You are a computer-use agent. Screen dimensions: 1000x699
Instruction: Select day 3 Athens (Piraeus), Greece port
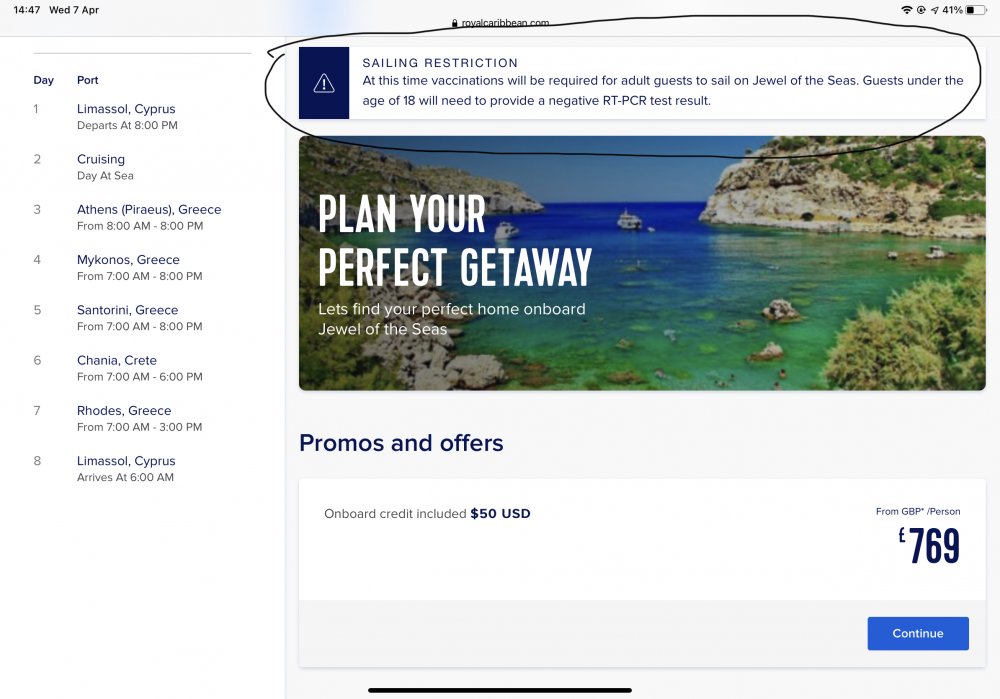click(149, 217)
